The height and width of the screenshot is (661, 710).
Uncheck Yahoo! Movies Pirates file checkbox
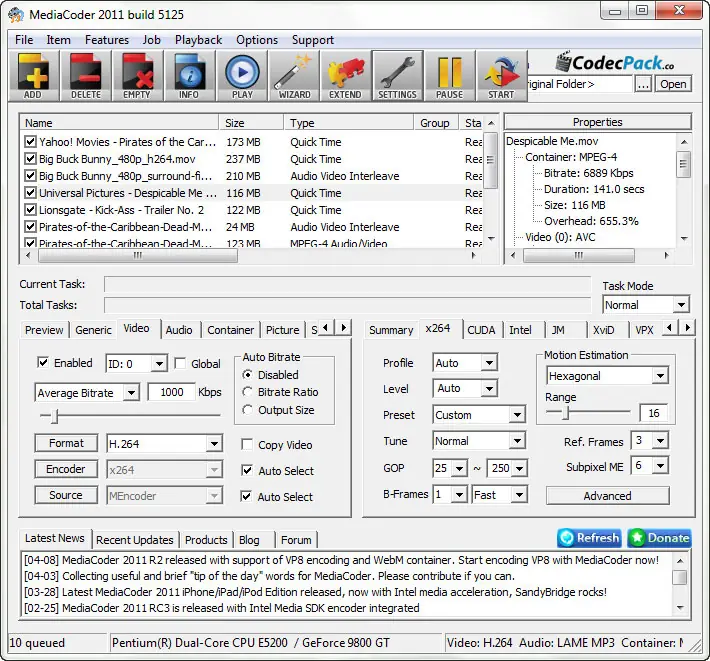coord(30,142)
